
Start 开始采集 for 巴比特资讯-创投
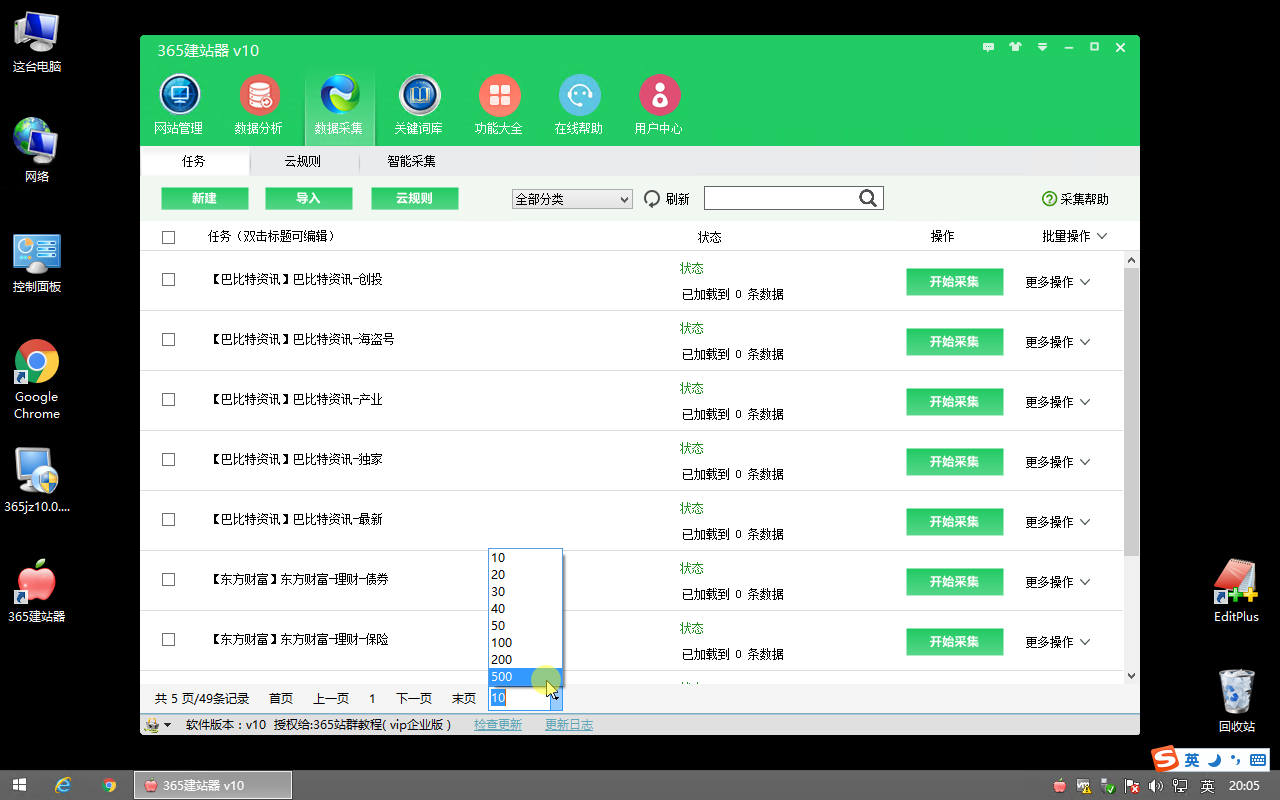[x=954, y=282]
